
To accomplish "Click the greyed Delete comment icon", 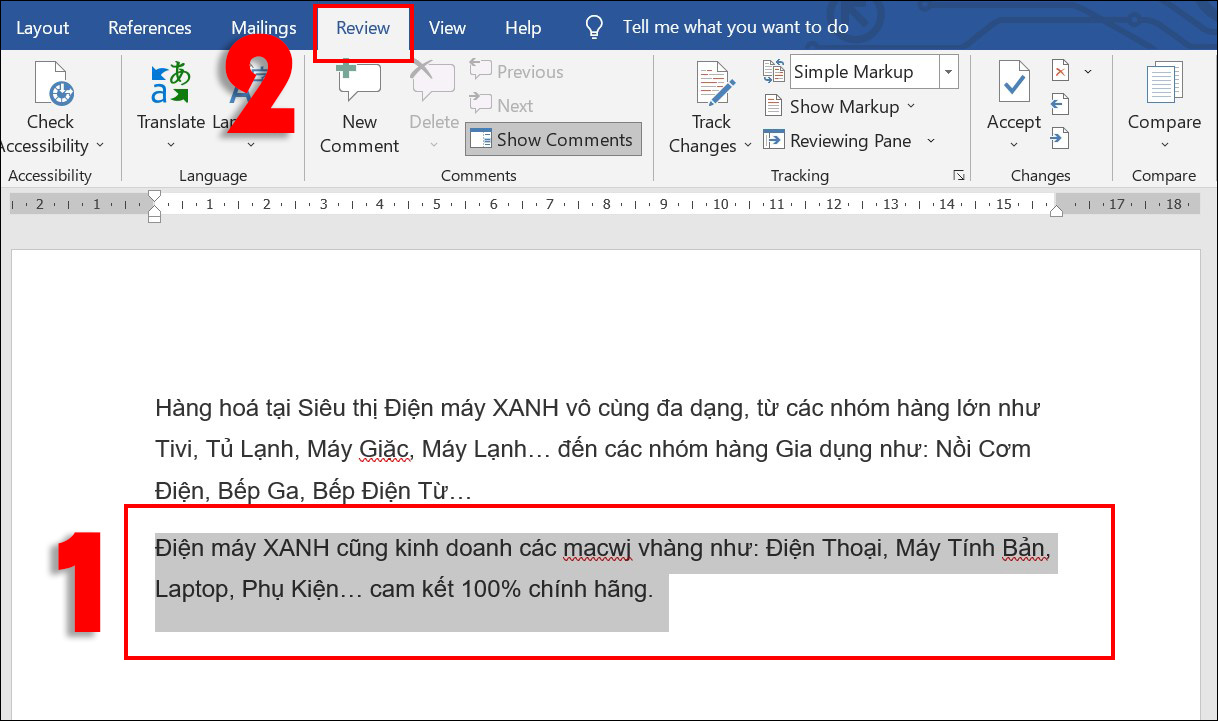I will click(x=433, y=82).
